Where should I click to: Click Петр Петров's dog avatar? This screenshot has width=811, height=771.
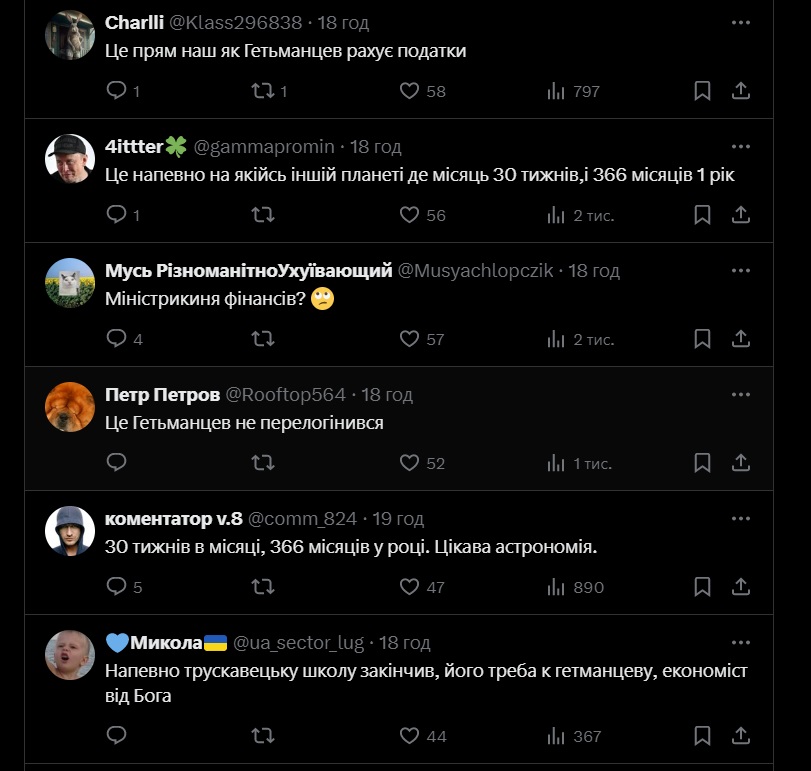70,406
